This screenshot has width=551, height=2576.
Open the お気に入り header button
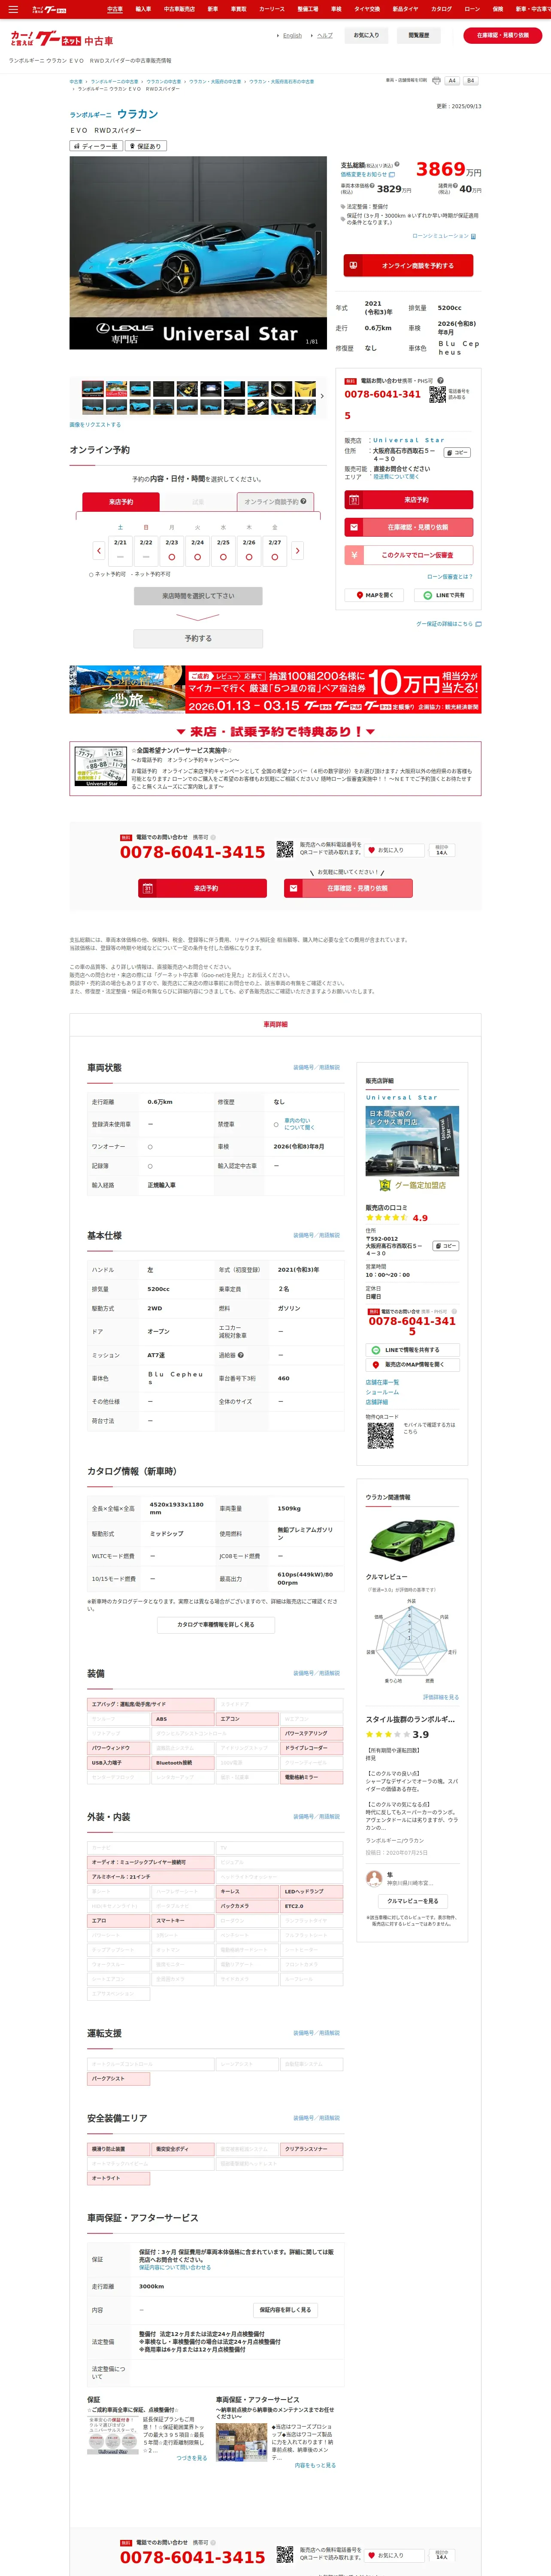point(367,35)
